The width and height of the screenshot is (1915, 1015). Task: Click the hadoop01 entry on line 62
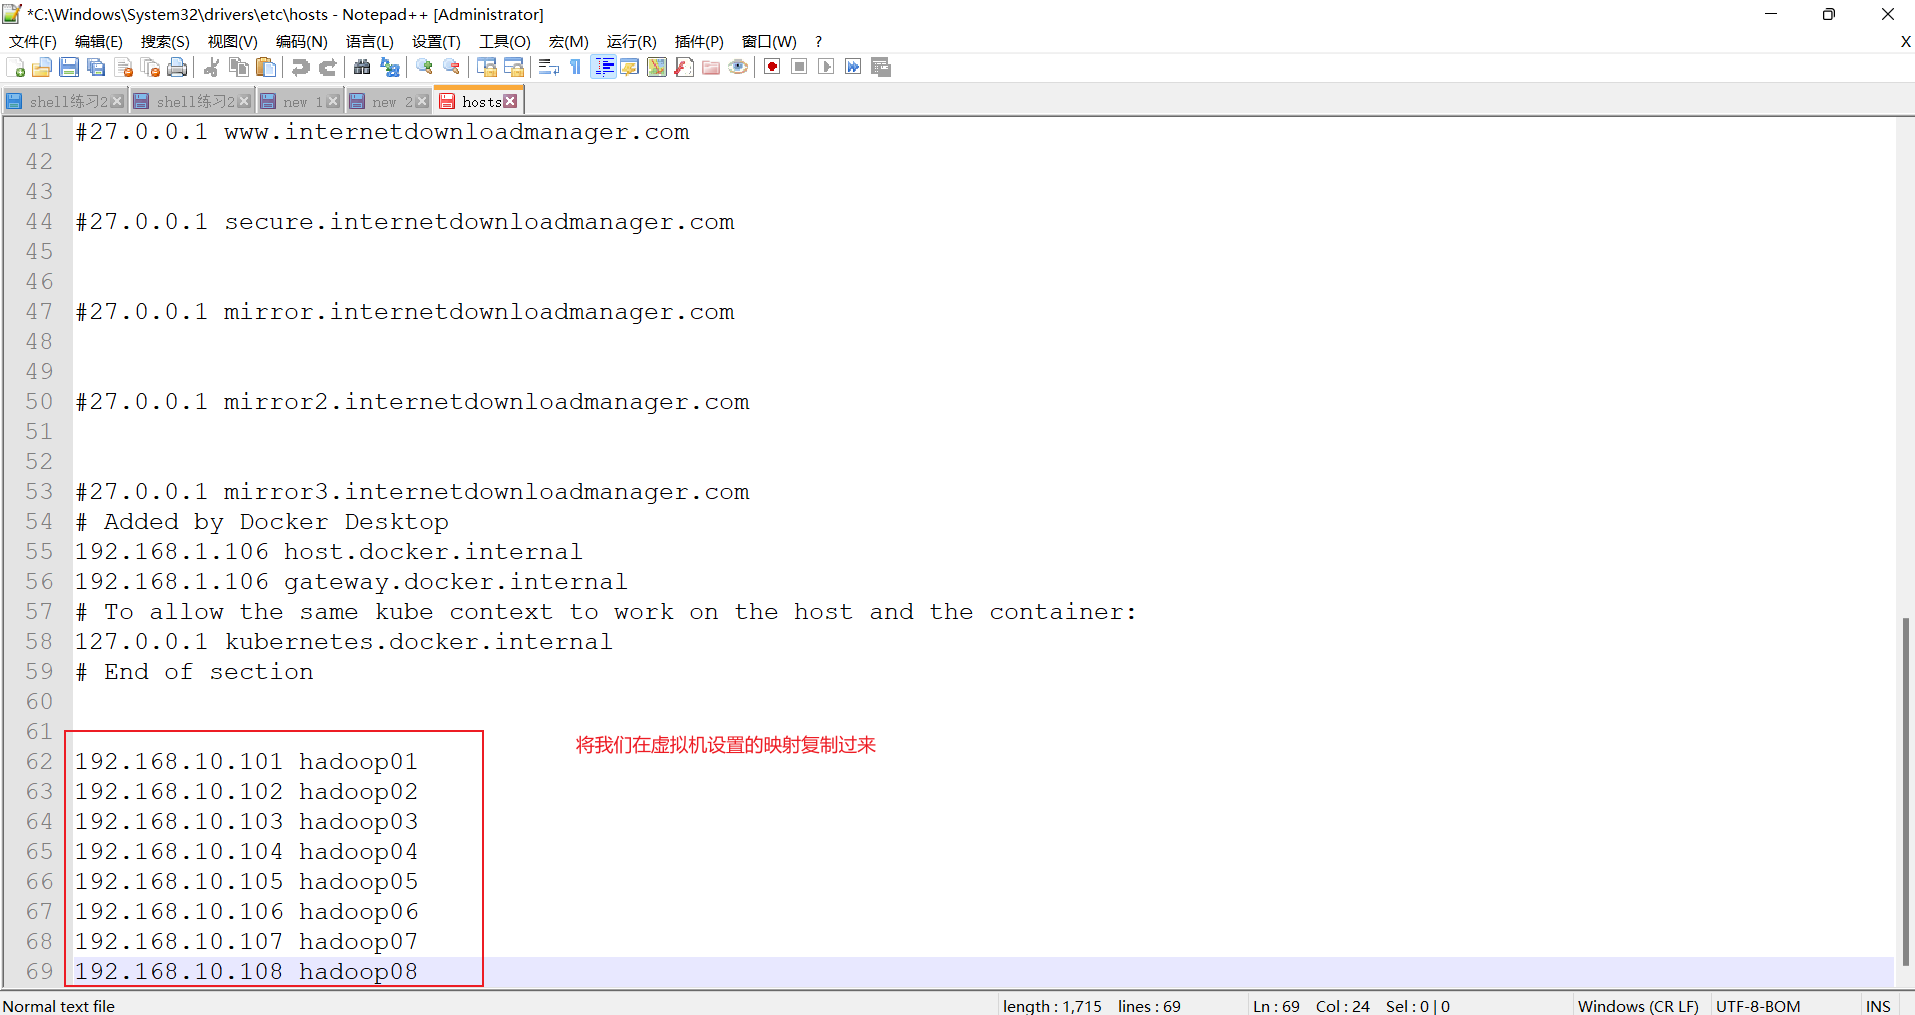coord(358,762)
